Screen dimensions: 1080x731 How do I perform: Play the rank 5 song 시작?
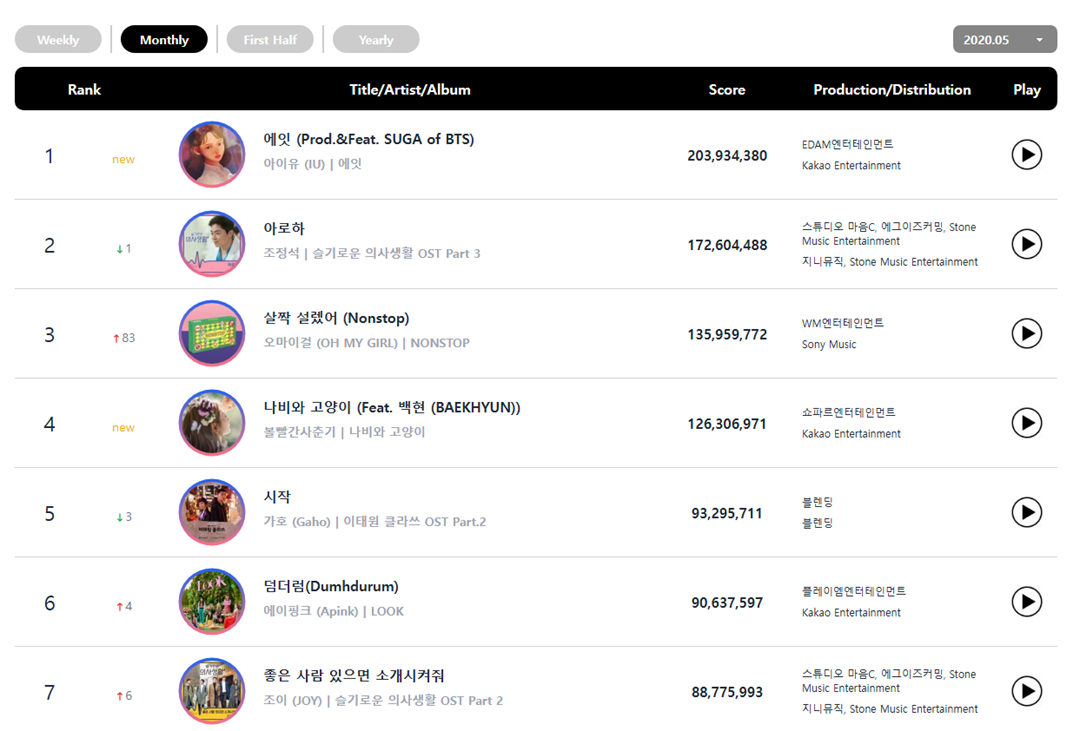coord(1026,512)
